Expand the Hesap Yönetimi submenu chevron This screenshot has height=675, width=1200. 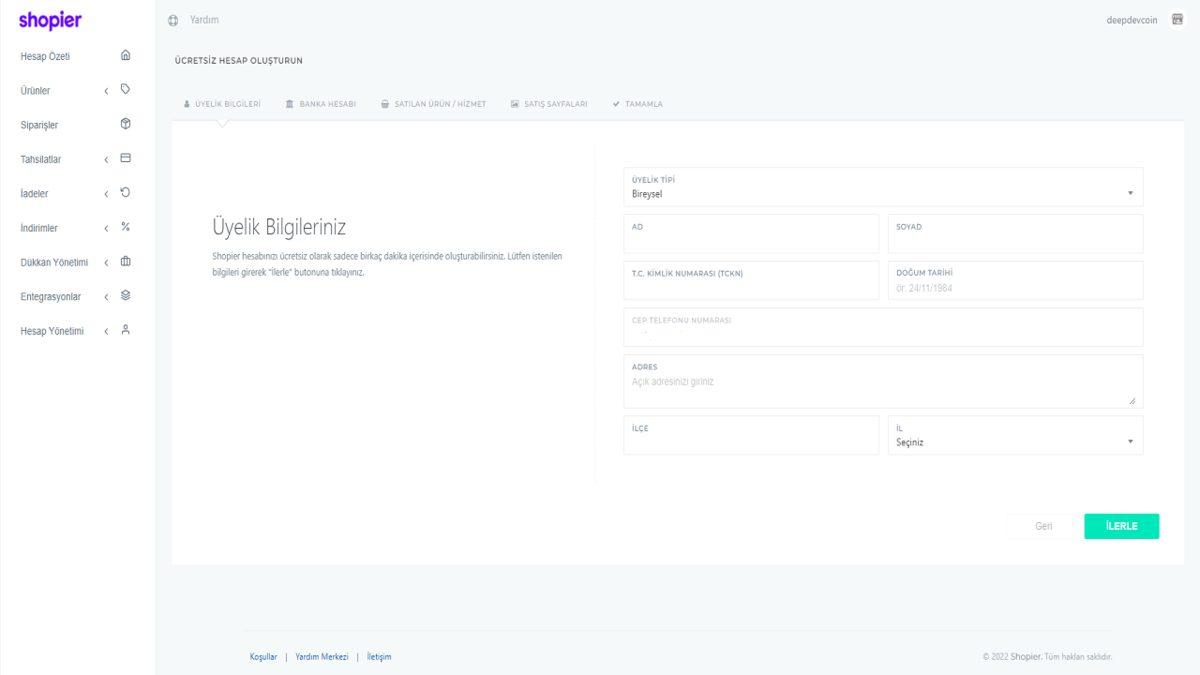click(x=106, y=331)
